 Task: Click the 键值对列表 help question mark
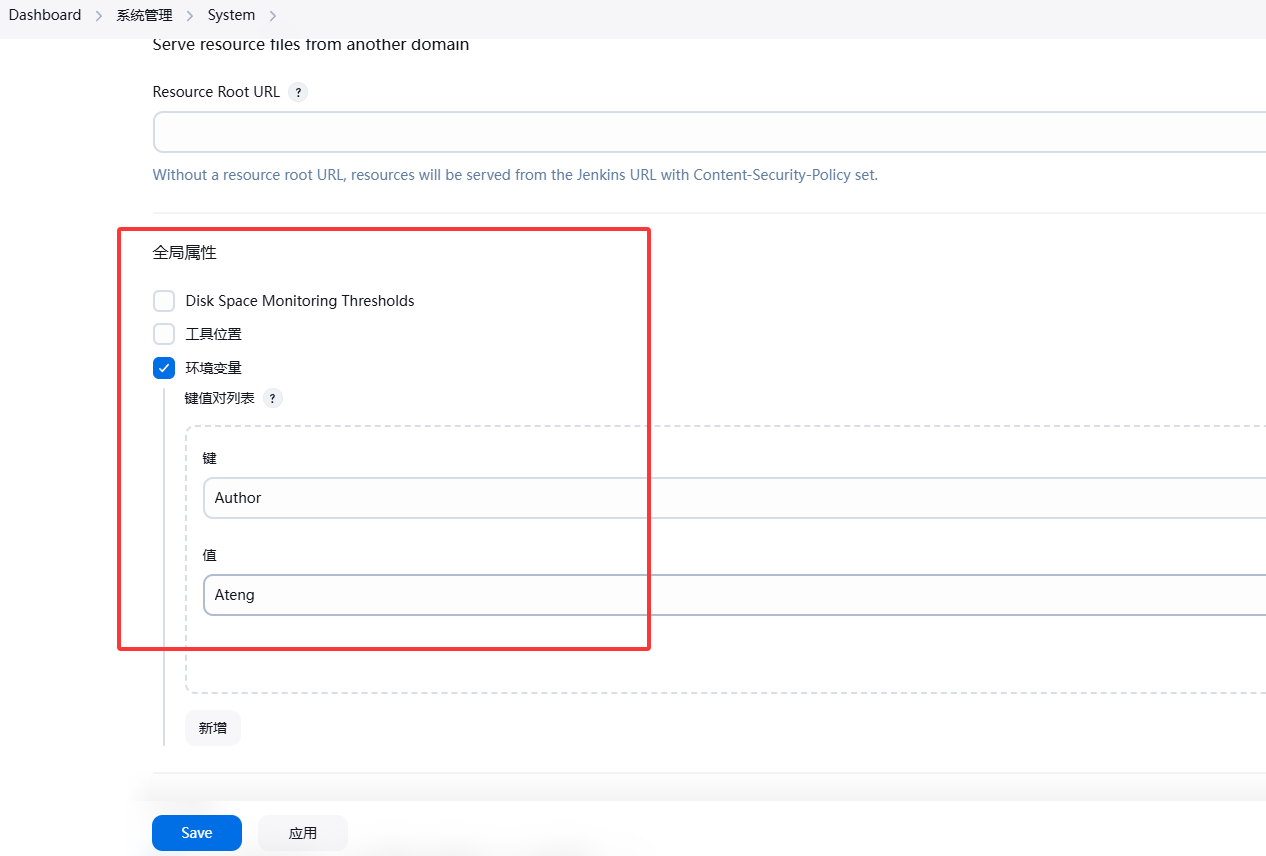pos(272,398)
